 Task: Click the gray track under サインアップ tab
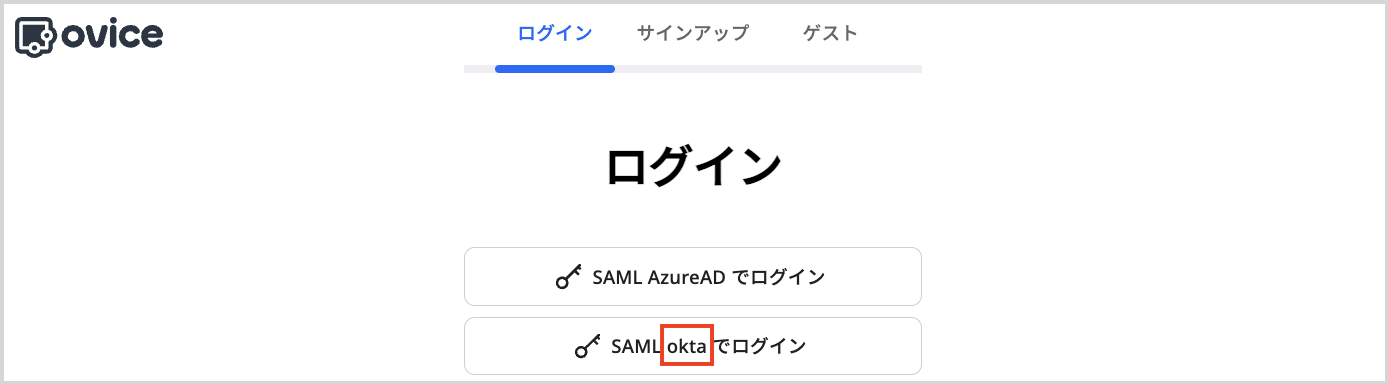693,69
